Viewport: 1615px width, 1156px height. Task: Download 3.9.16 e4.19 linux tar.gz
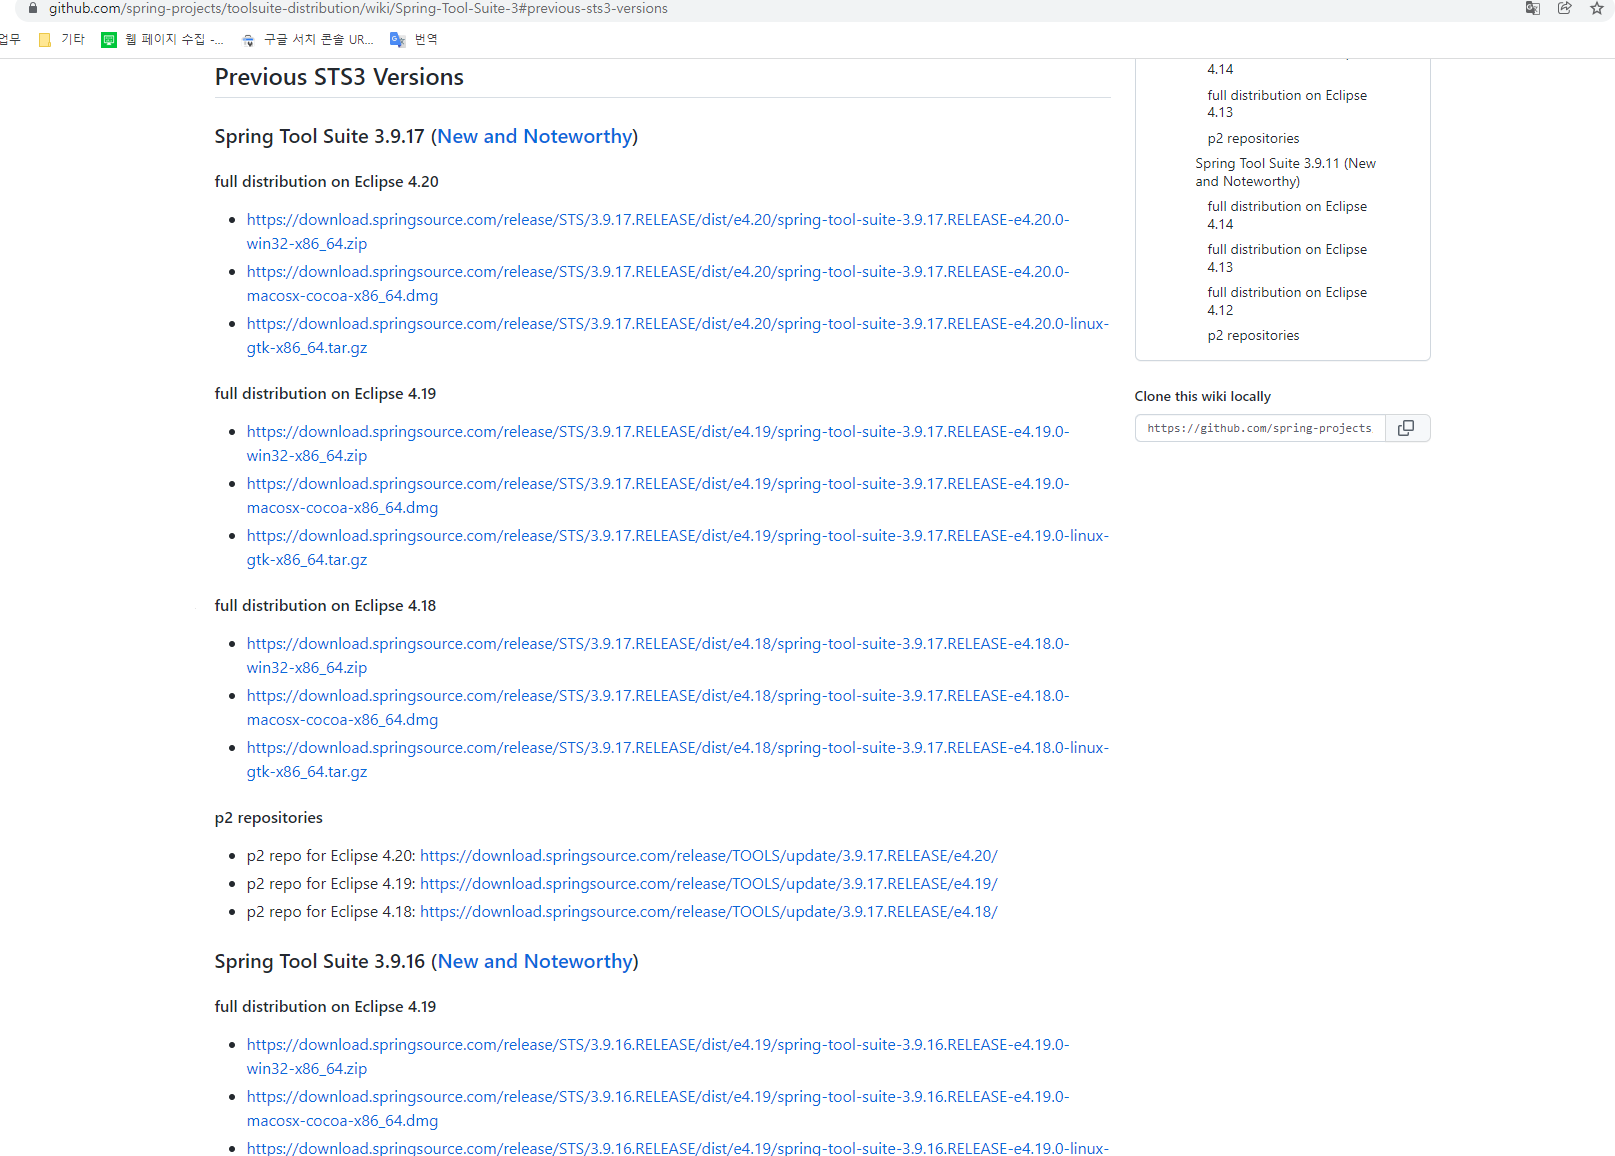tap(678, 1148)
